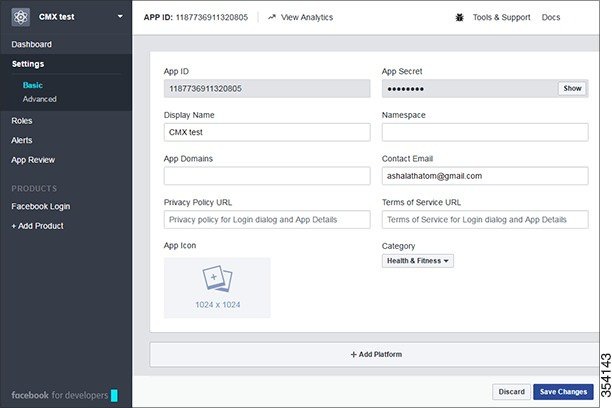
Task: Open Docs menu
Action: pyautogui.click(x=551, y=17)
